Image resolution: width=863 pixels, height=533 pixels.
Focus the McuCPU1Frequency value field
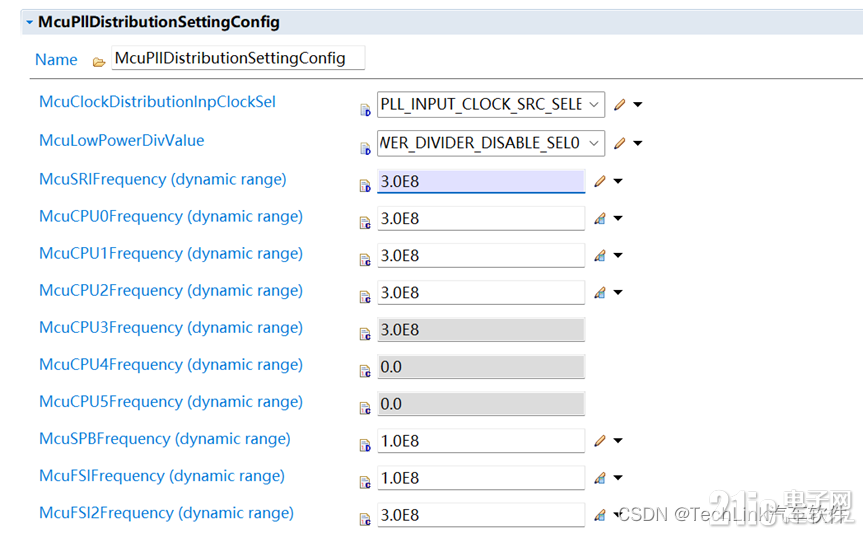480,255
